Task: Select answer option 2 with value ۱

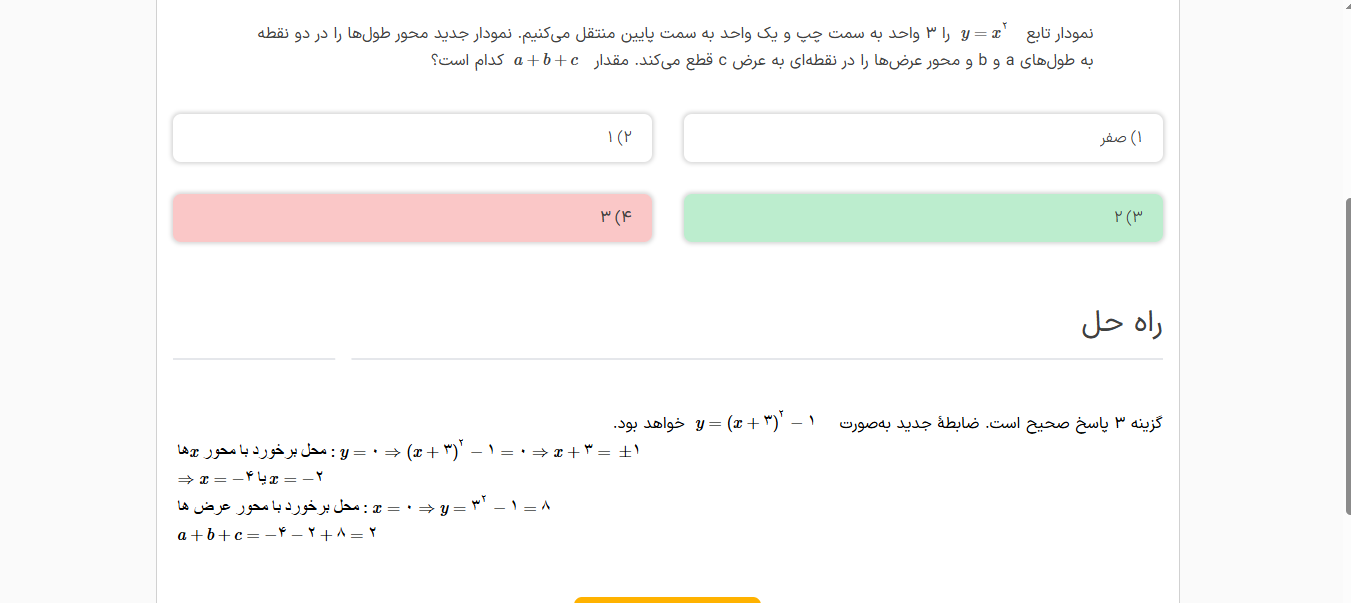Action: (x=412, y=138)
